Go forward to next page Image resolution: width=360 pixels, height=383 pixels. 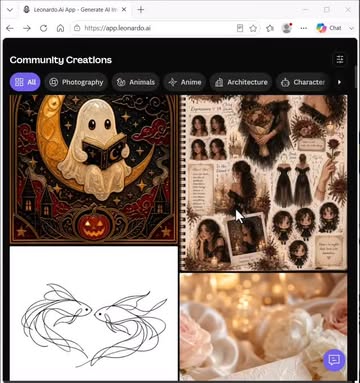(x=27, y=28)
